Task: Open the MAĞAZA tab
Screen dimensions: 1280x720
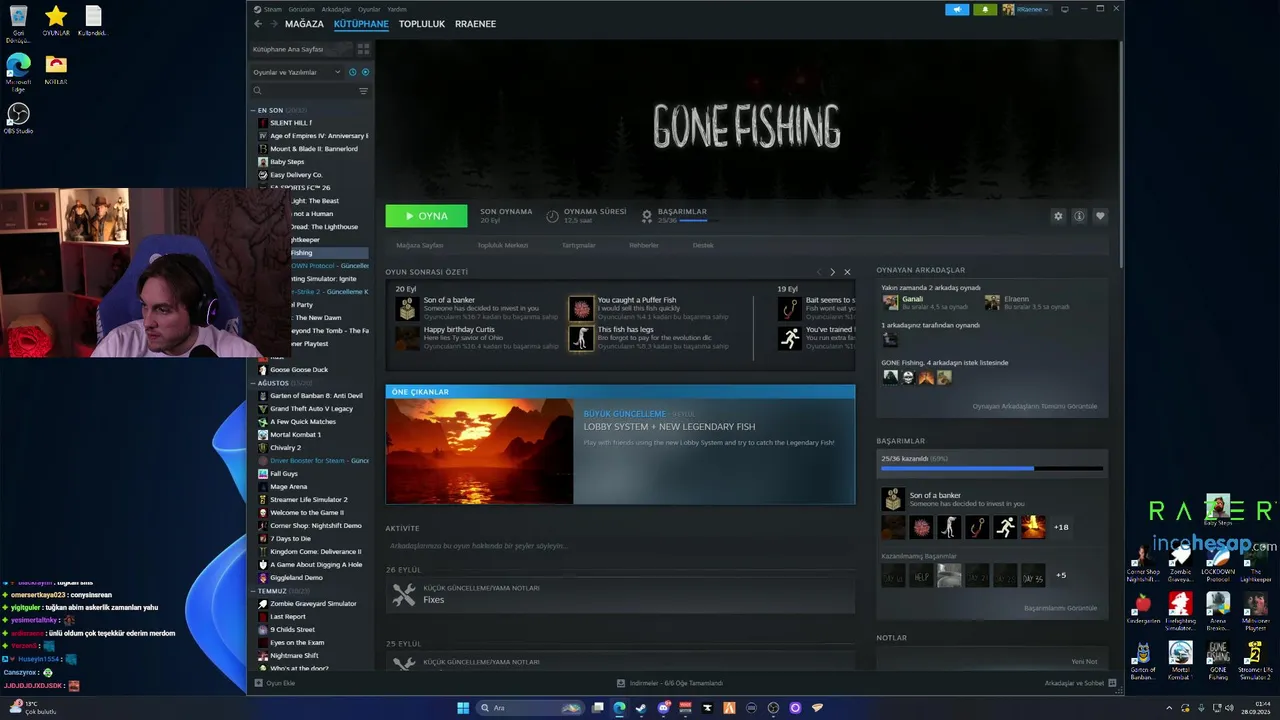Action: [304, 24]
